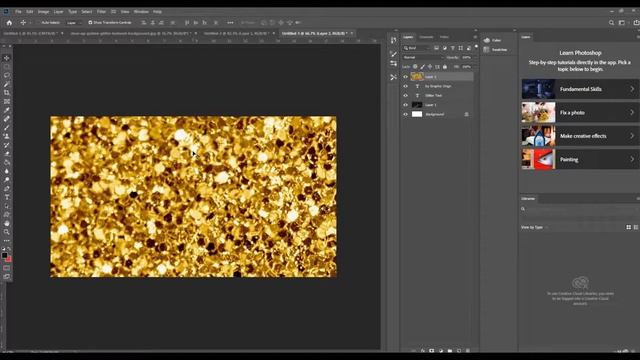Select the Background layer row
The image size is (640, 360).
pyautogui.click(x=438, y=114)
